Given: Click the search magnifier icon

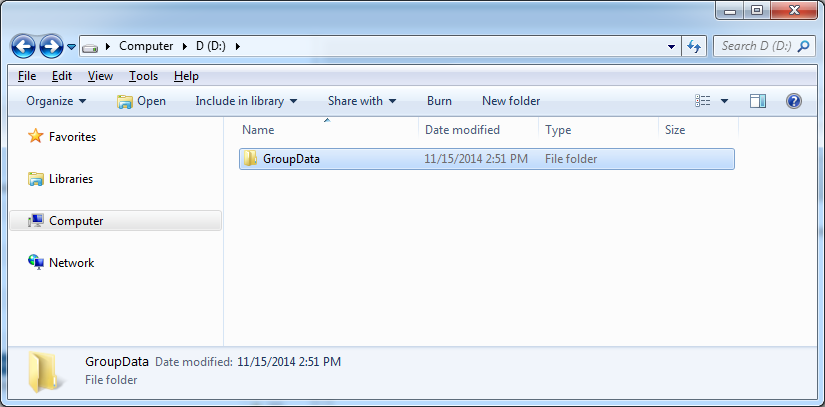Looking at the screenshot, I should (803, 46).
